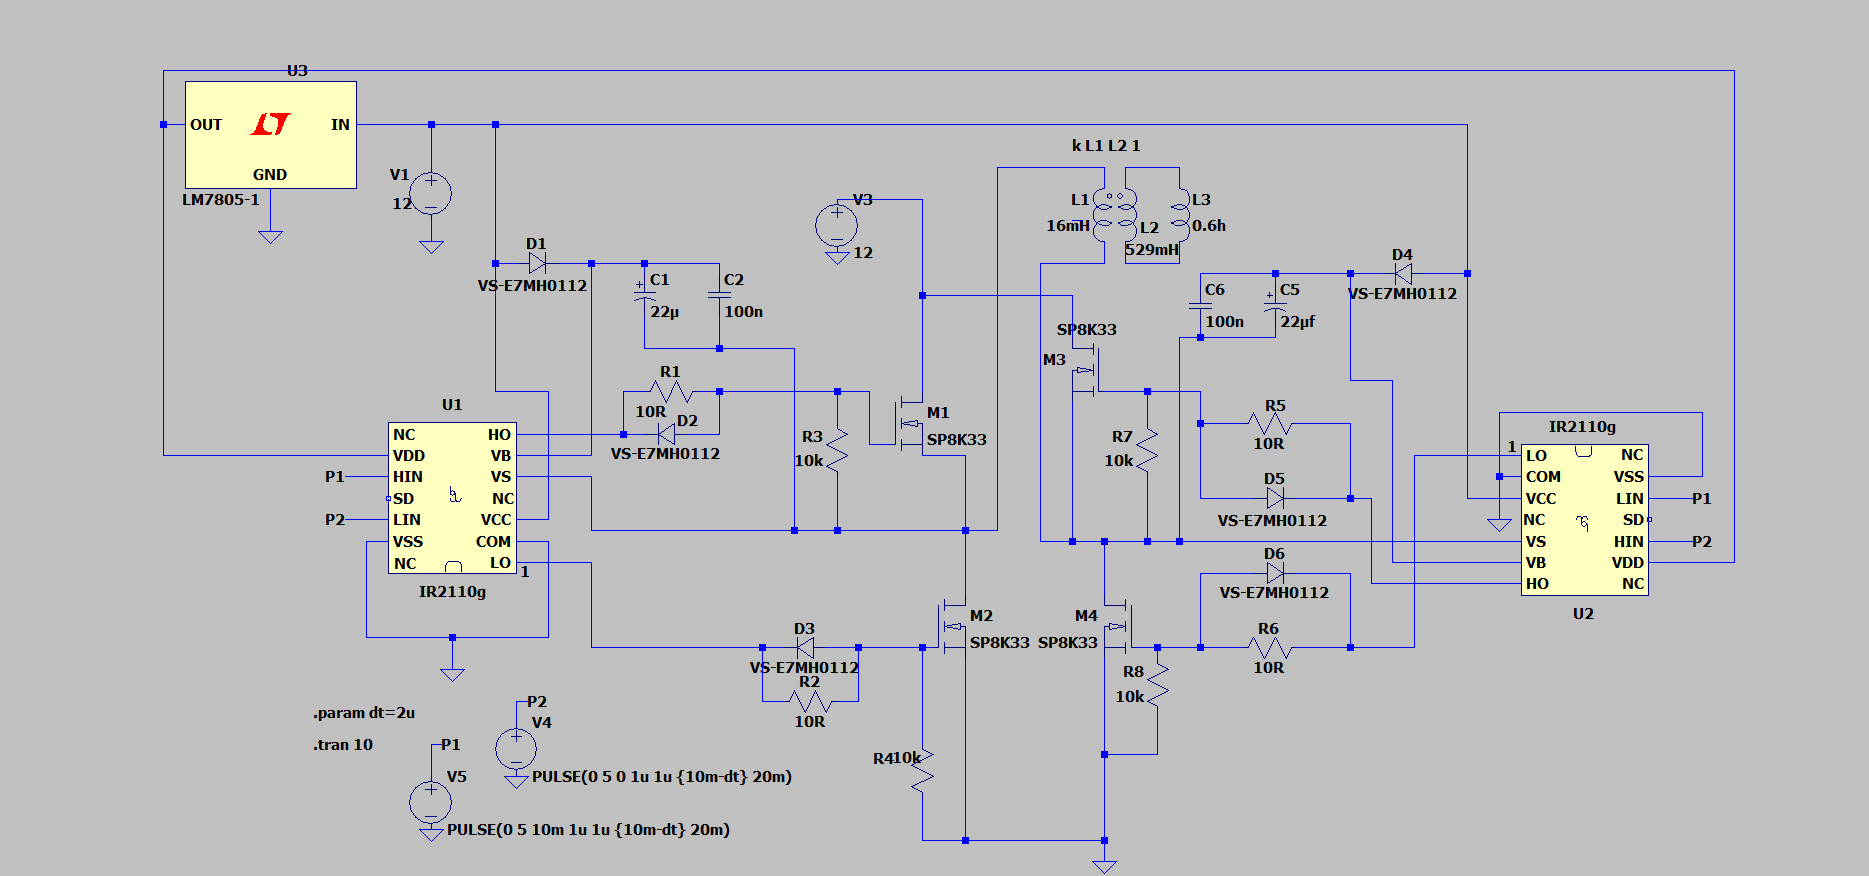Click the VS-E7MH0112 label under D4
This screenshot has width=1869, height=876.
(x=1402, y=294)
